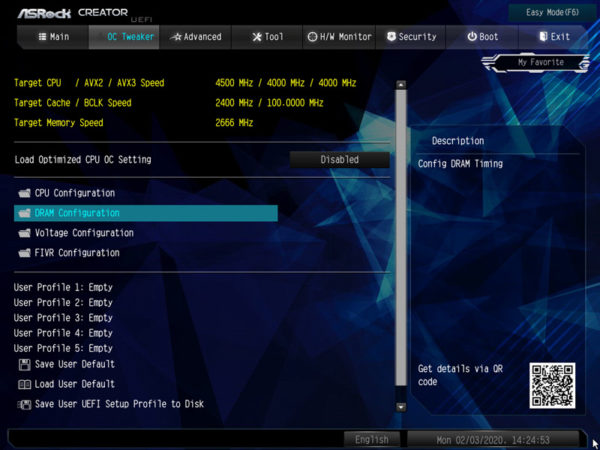This screenshot has height=450, width=600.
Task: Click the Security shield icon
Action: [391, 37]
